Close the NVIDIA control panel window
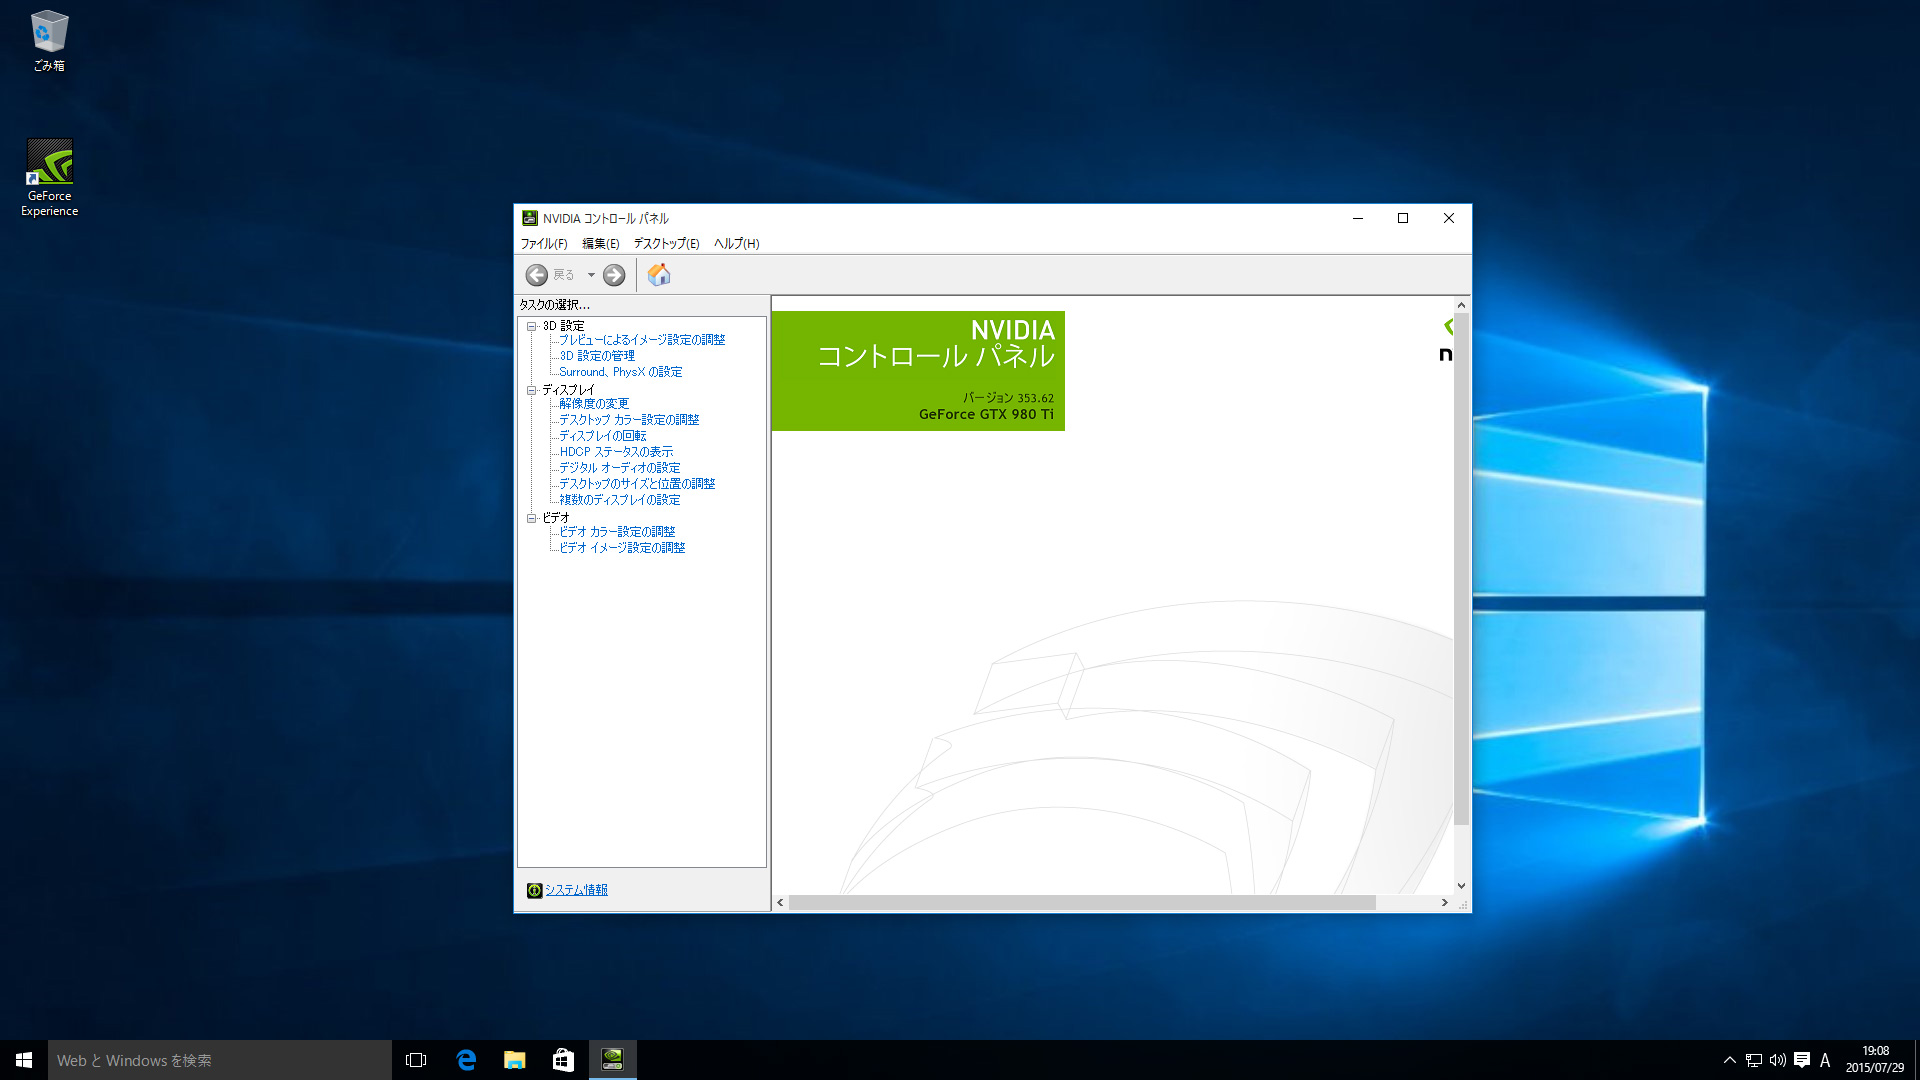This screenshot has width=1920, height=1080. [1448, 218]
